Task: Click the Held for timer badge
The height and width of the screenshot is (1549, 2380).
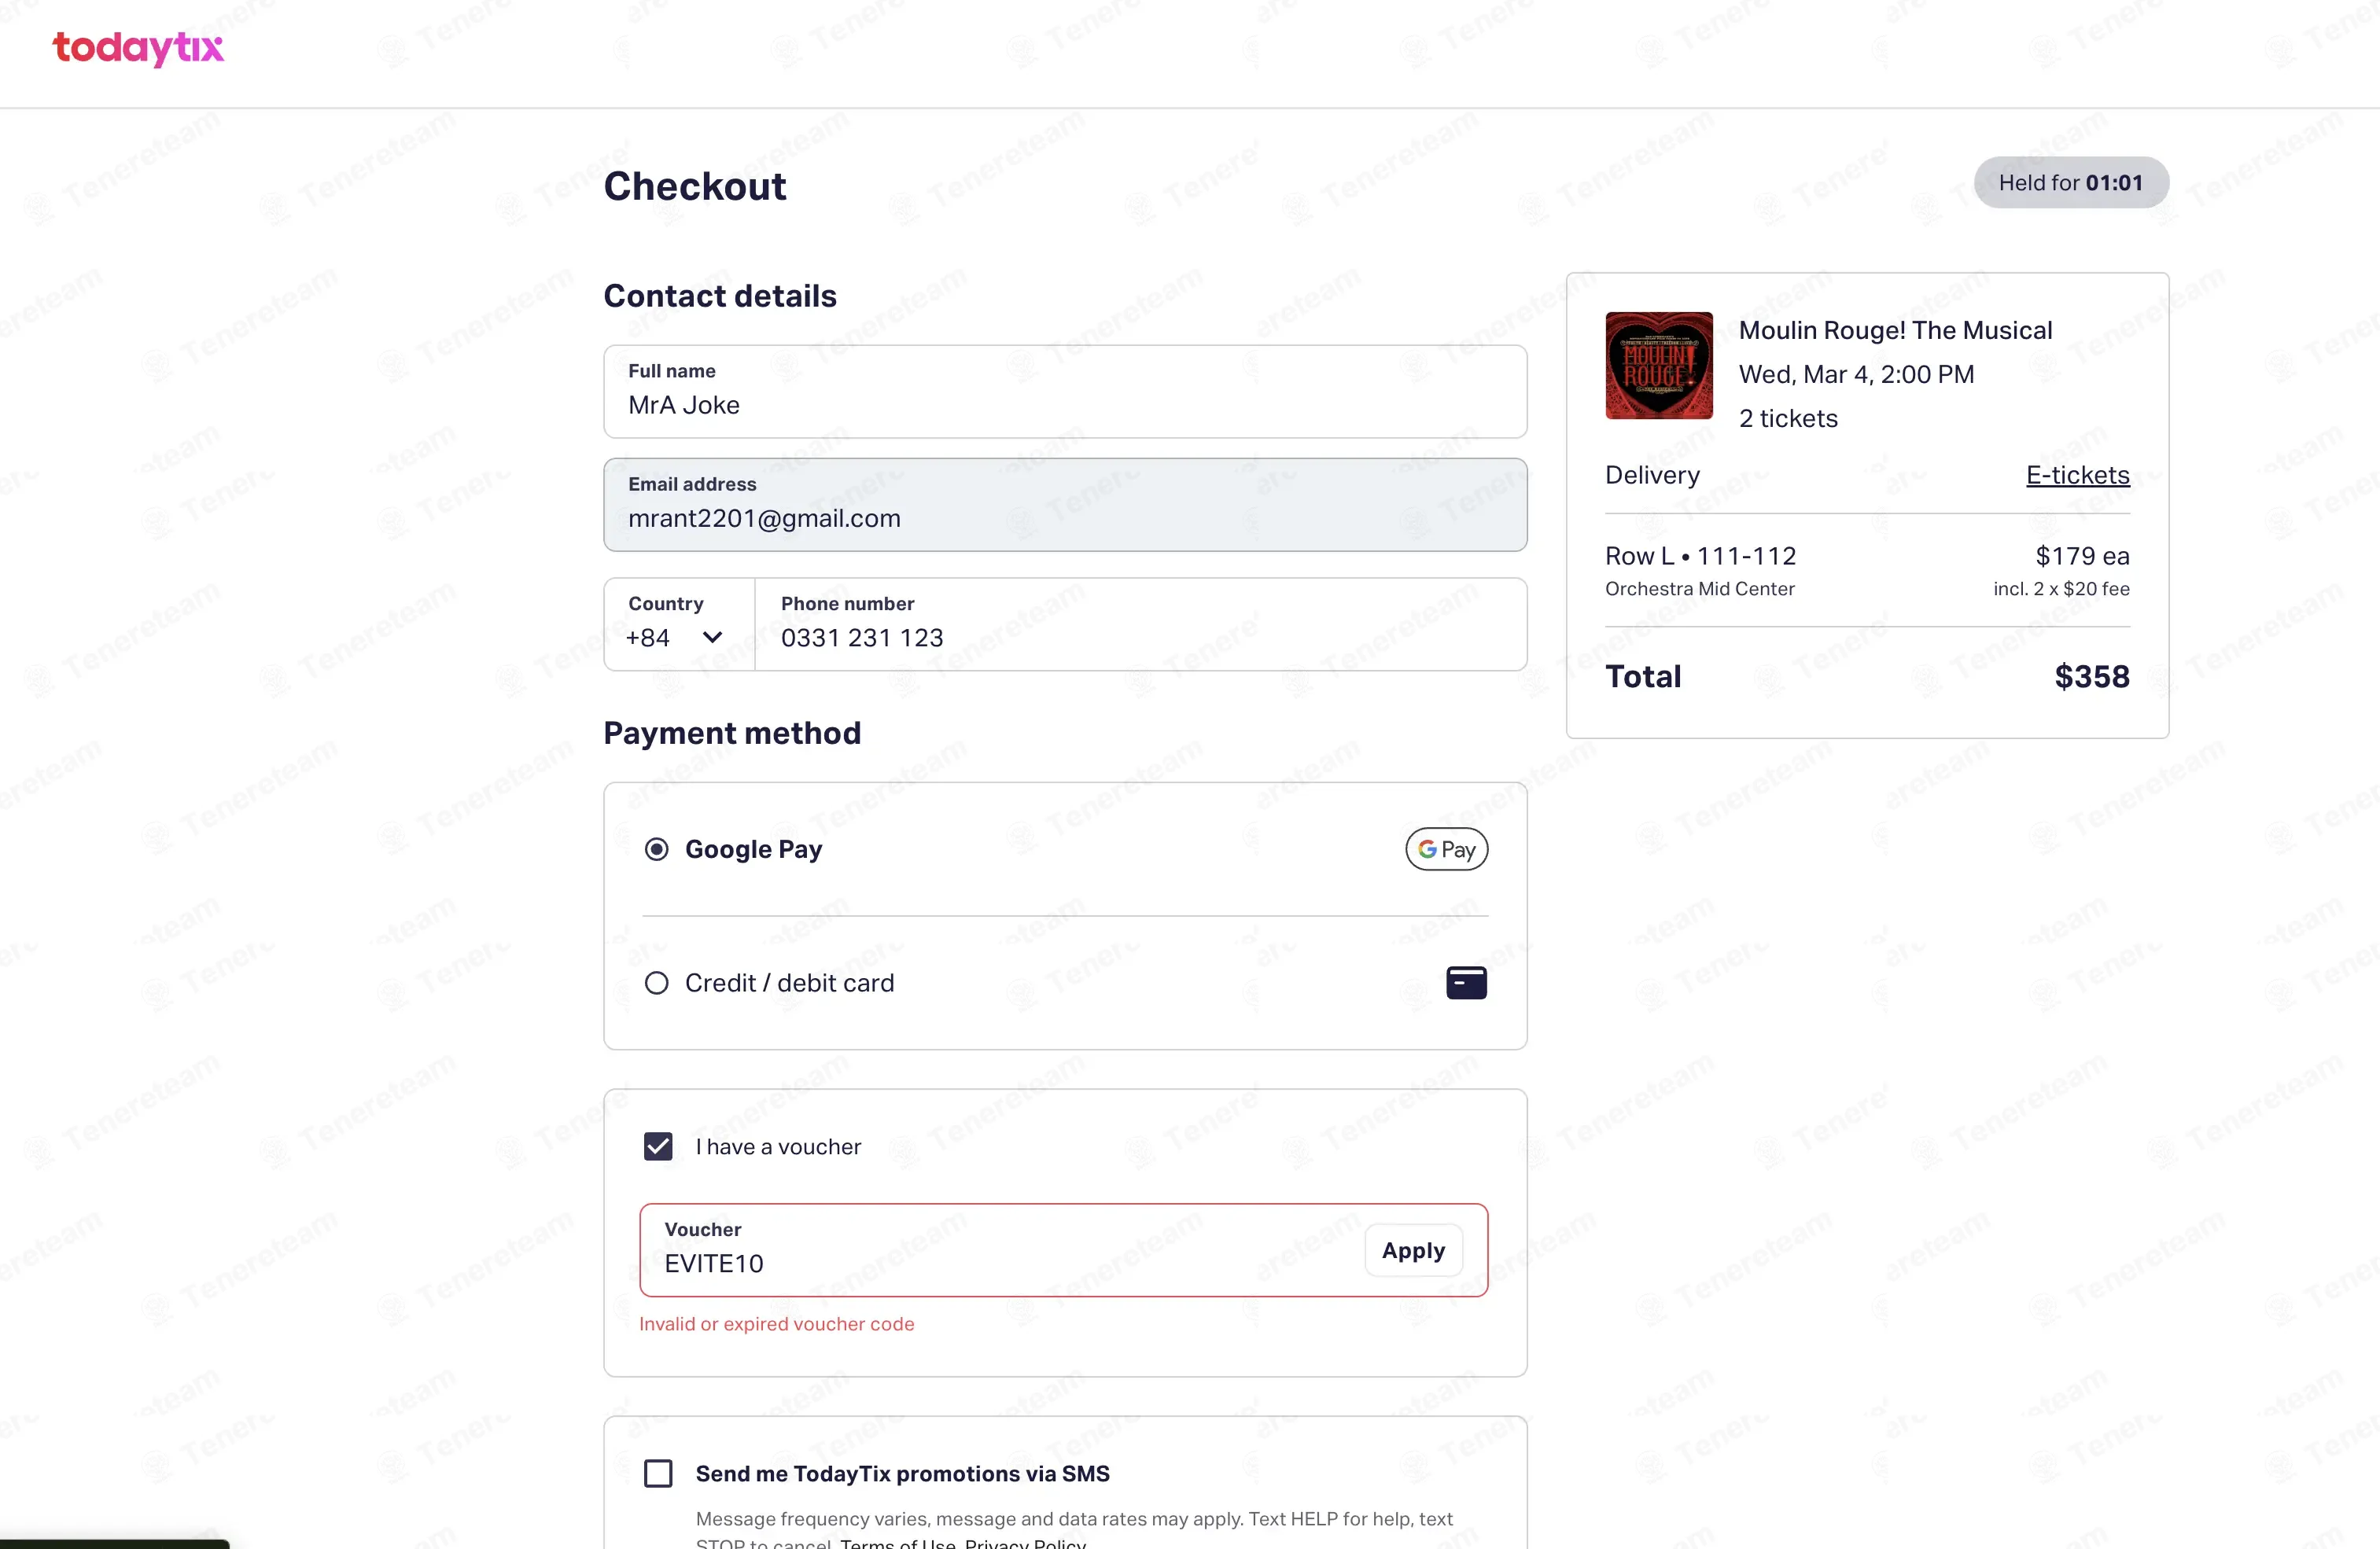Action: (x=2070, y=182)
